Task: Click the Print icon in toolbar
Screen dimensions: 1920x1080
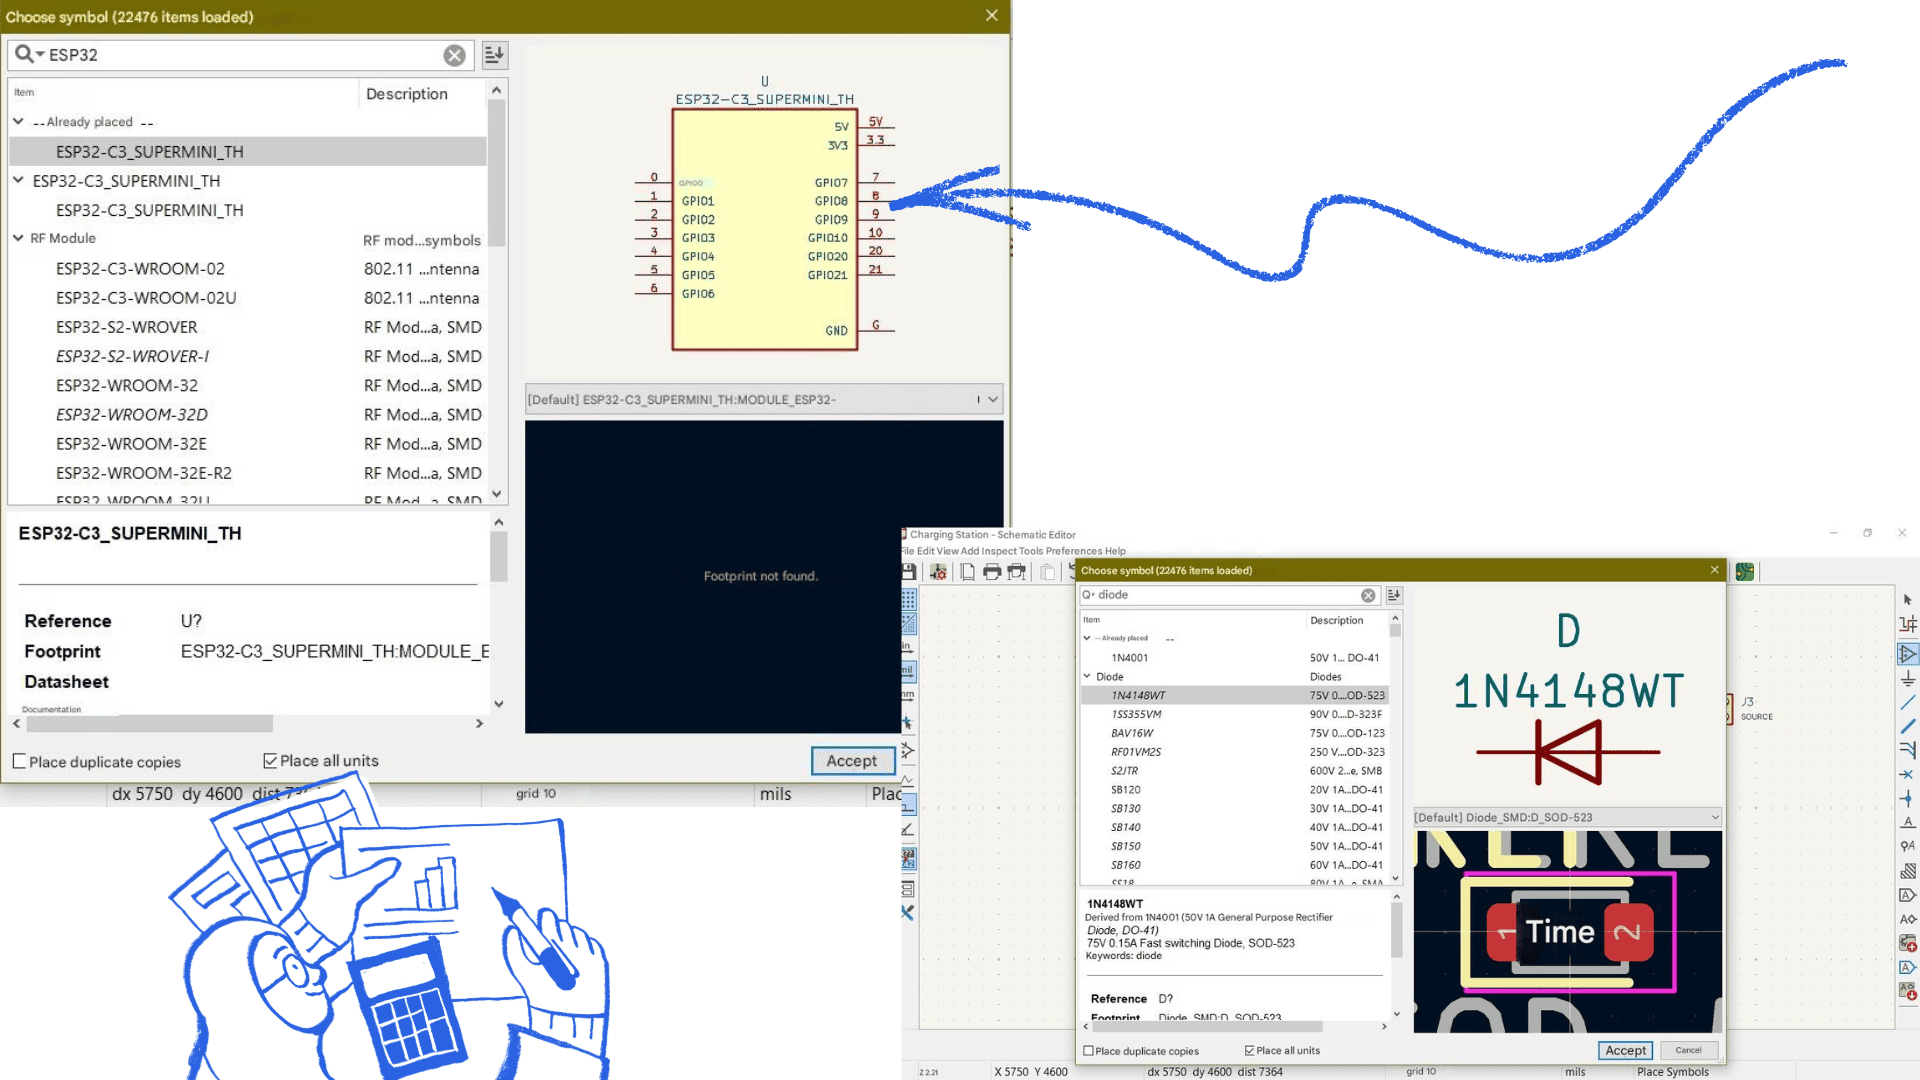Action: pyautogui.click(x=992, y=571)
